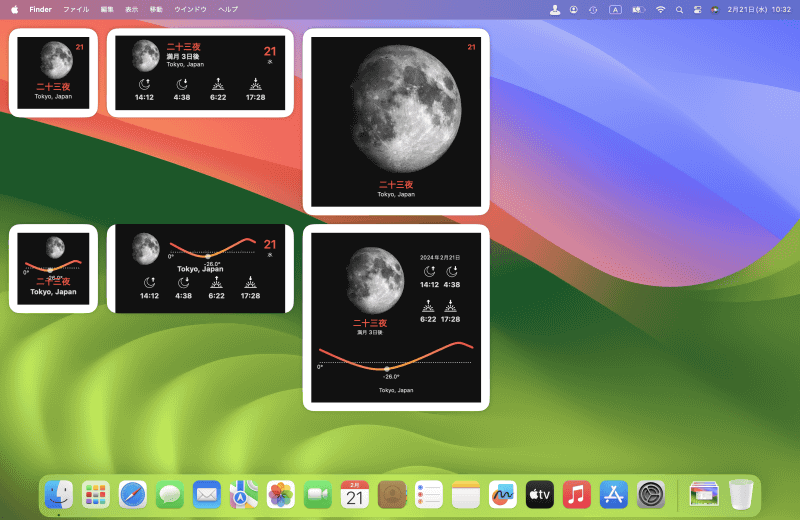The image size is (800, 520).
Task: Open the Calendar app in the Dock
Action: click(x=355, y=494)
